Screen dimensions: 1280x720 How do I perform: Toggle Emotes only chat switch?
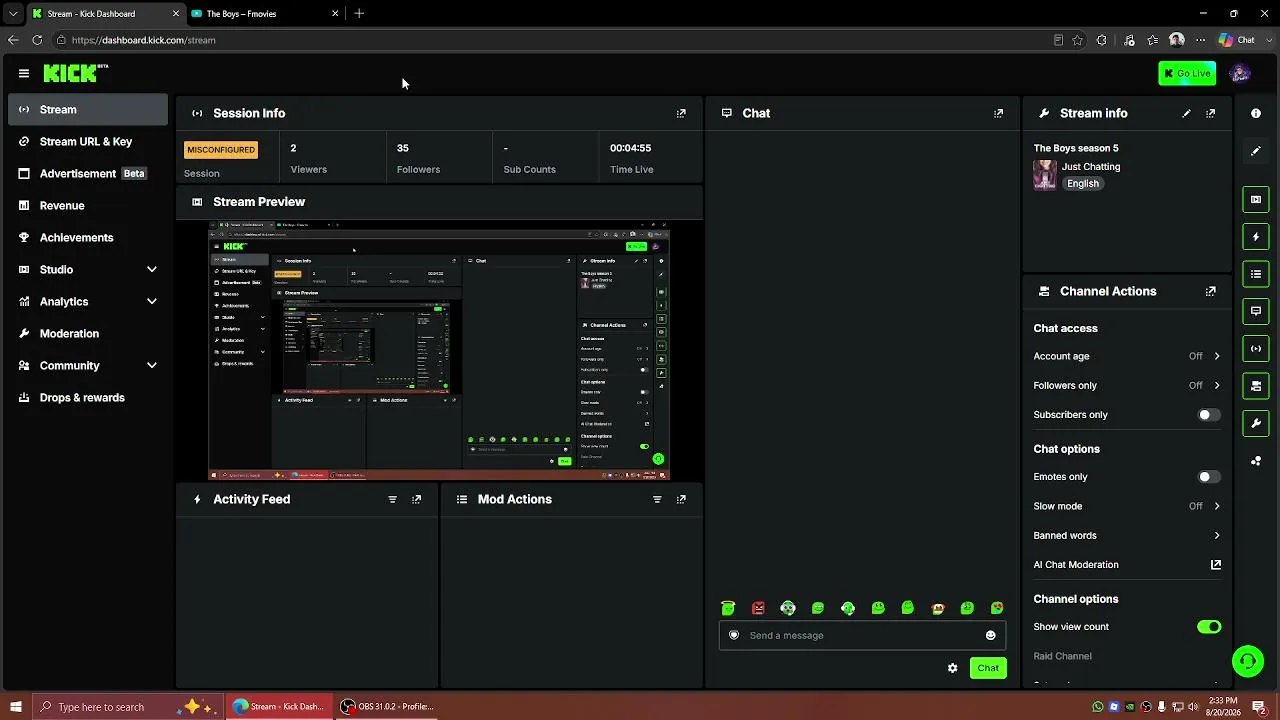point(1209,477)
